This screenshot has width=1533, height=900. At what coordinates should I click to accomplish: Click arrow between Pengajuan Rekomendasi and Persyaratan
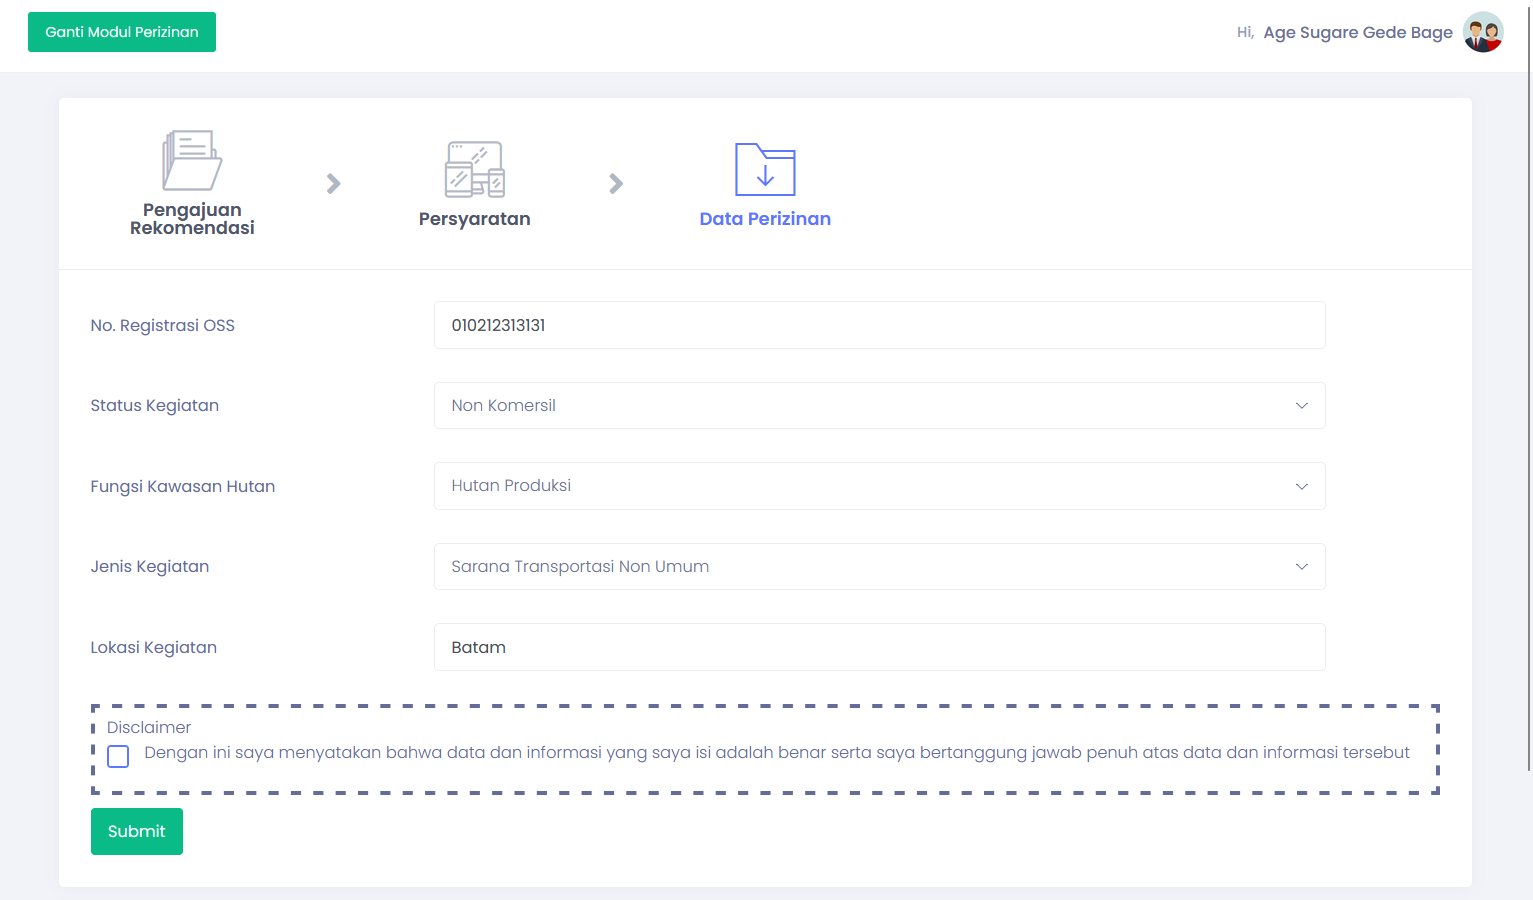click(x=334, y=184)
